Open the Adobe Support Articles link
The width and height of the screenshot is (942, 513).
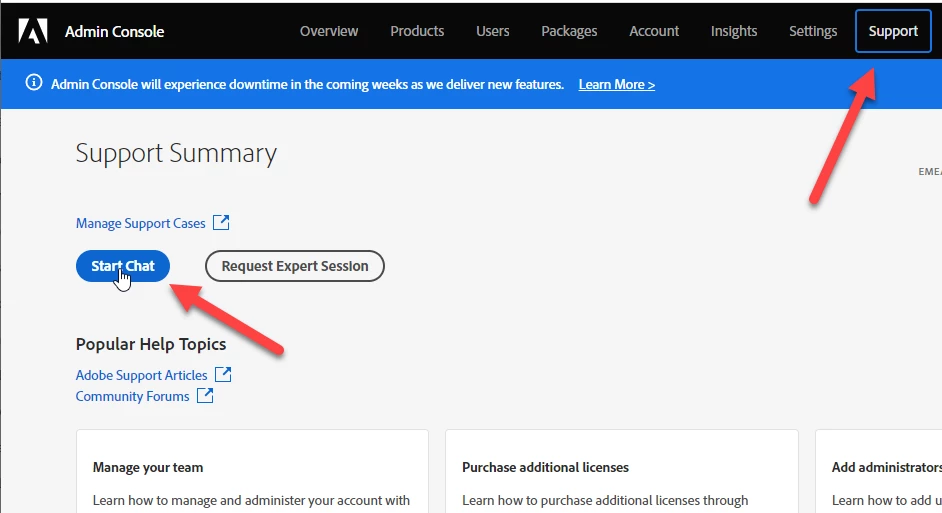(x=141, y=375)
